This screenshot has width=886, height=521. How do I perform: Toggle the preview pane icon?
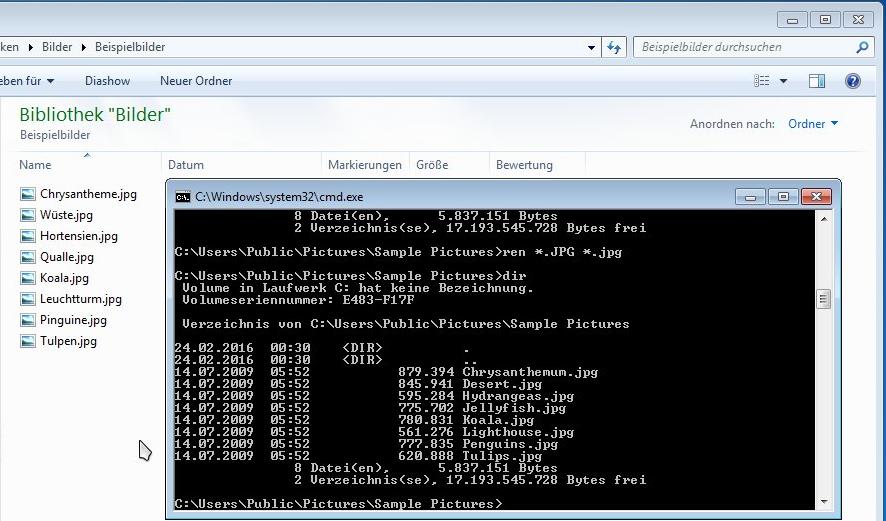[x=817, y=81]
